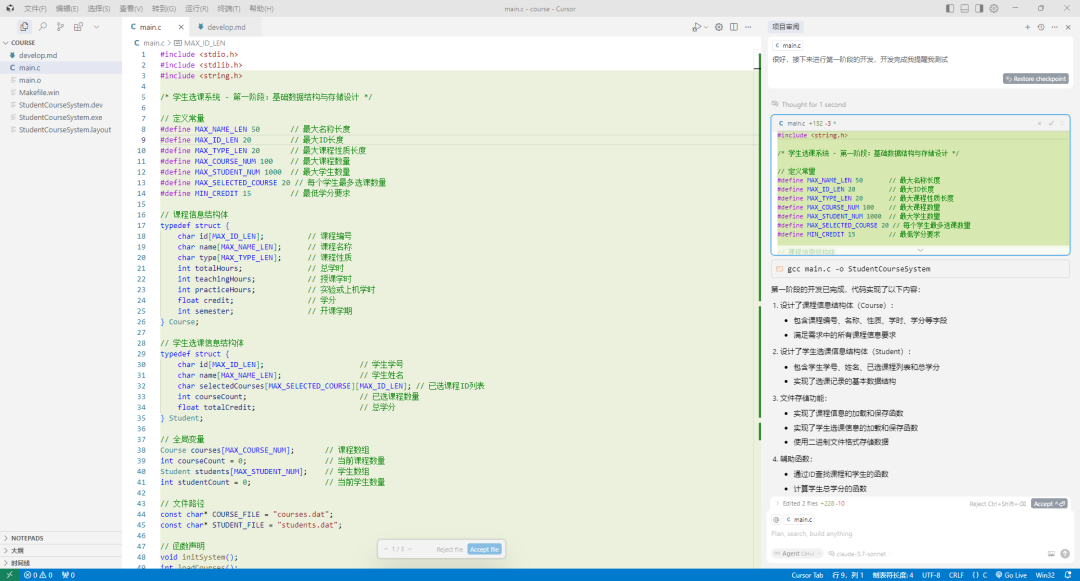Switch to the develop.md editor tab
1080x581 pixels.
(225, 27)
